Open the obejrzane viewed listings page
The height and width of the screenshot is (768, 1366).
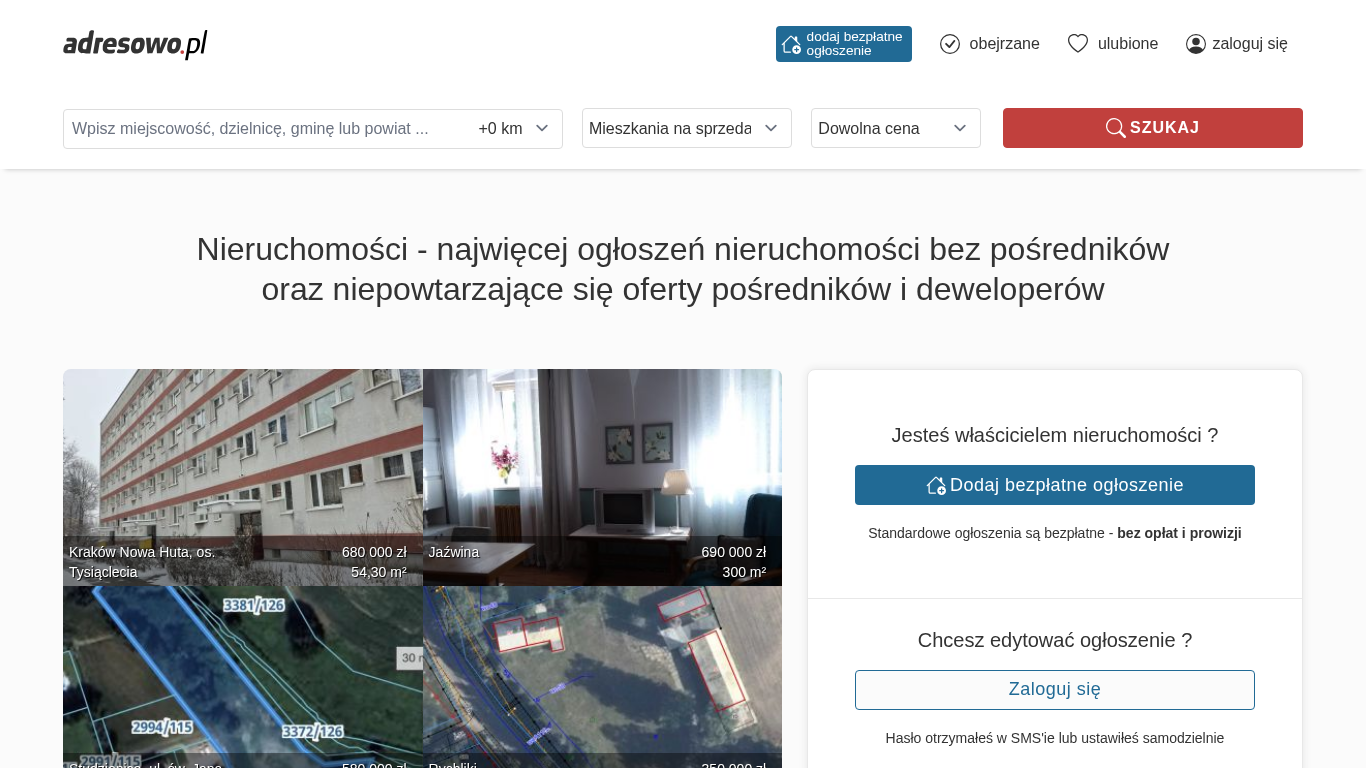tap(1003, 44)
